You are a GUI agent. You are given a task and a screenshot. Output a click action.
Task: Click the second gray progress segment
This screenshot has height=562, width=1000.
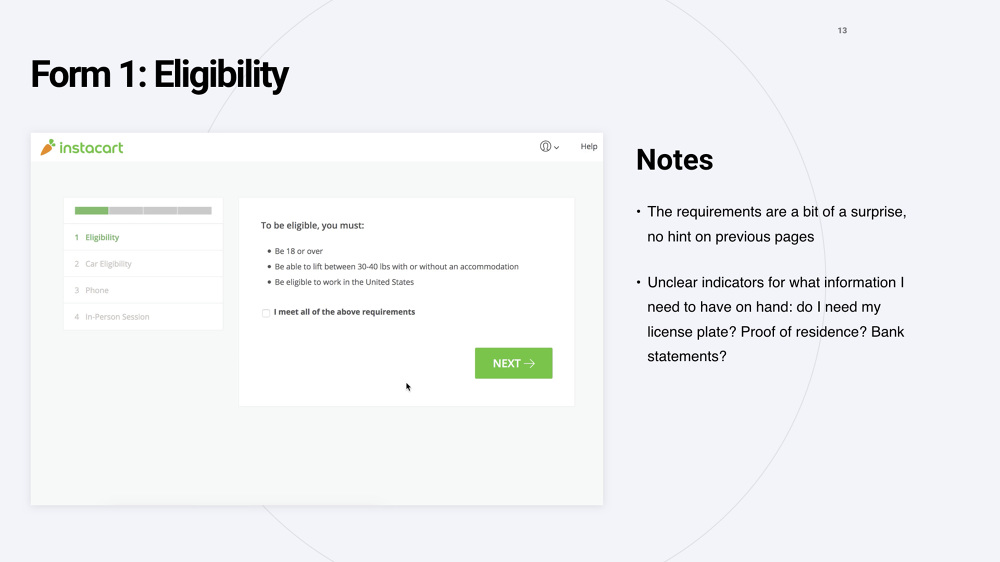(160, 211)
